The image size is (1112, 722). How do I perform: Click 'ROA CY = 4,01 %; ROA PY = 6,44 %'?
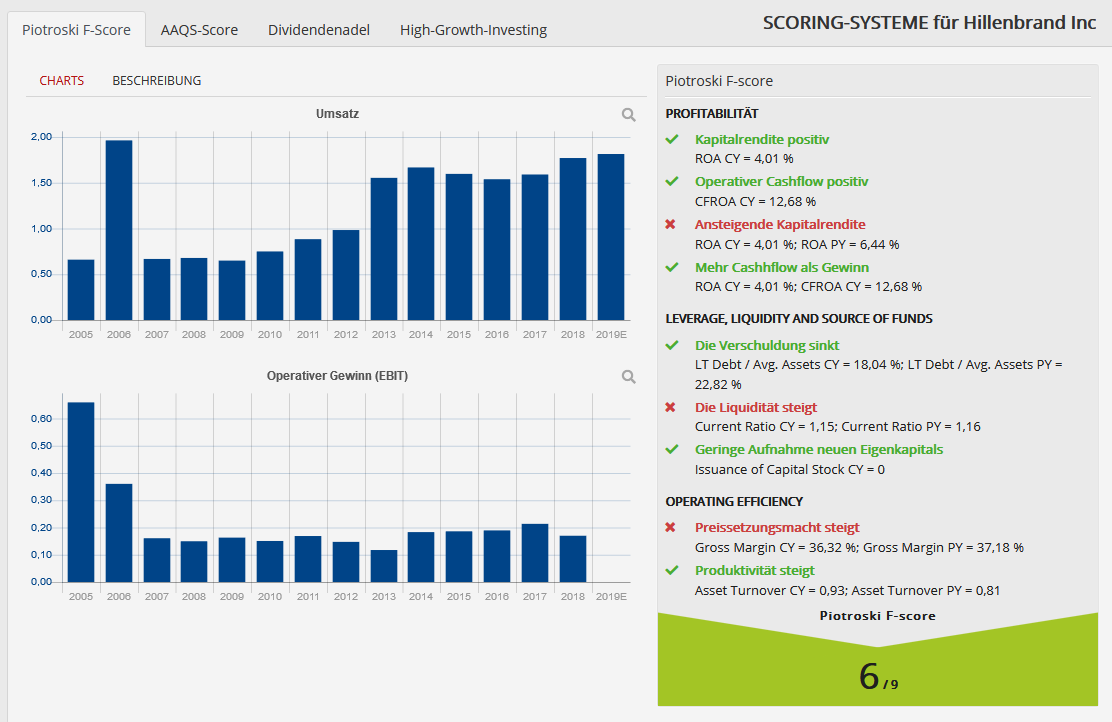(x=797, y=245)
